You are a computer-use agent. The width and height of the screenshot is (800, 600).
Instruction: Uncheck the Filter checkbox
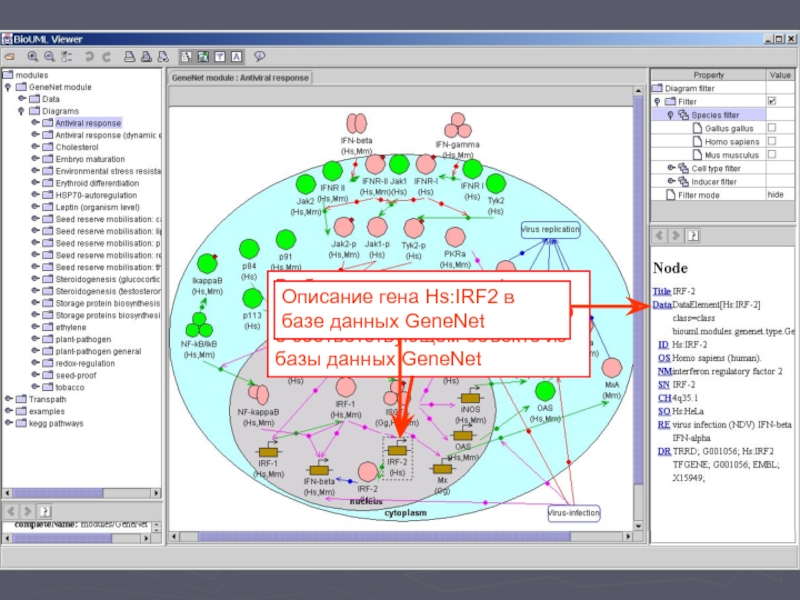point(771,102)
